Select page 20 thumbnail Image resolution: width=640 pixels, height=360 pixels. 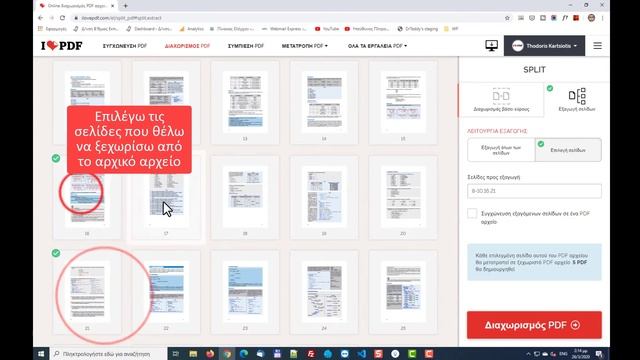pos(403,198)
